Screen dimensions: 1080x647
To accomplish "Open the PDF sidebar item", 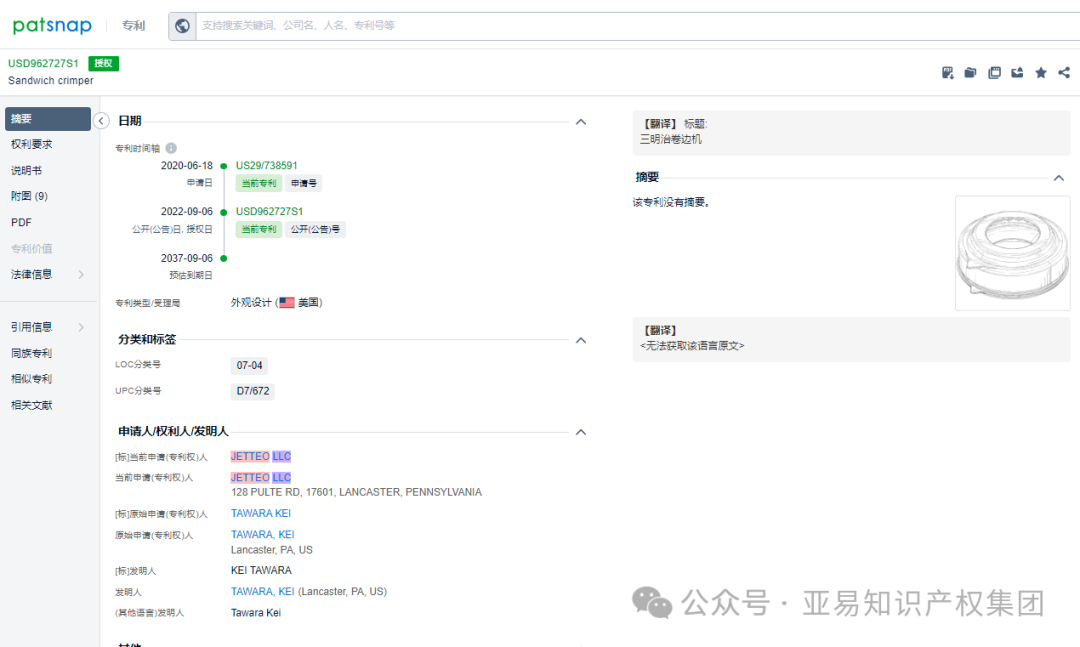I will tap(21, 223).
